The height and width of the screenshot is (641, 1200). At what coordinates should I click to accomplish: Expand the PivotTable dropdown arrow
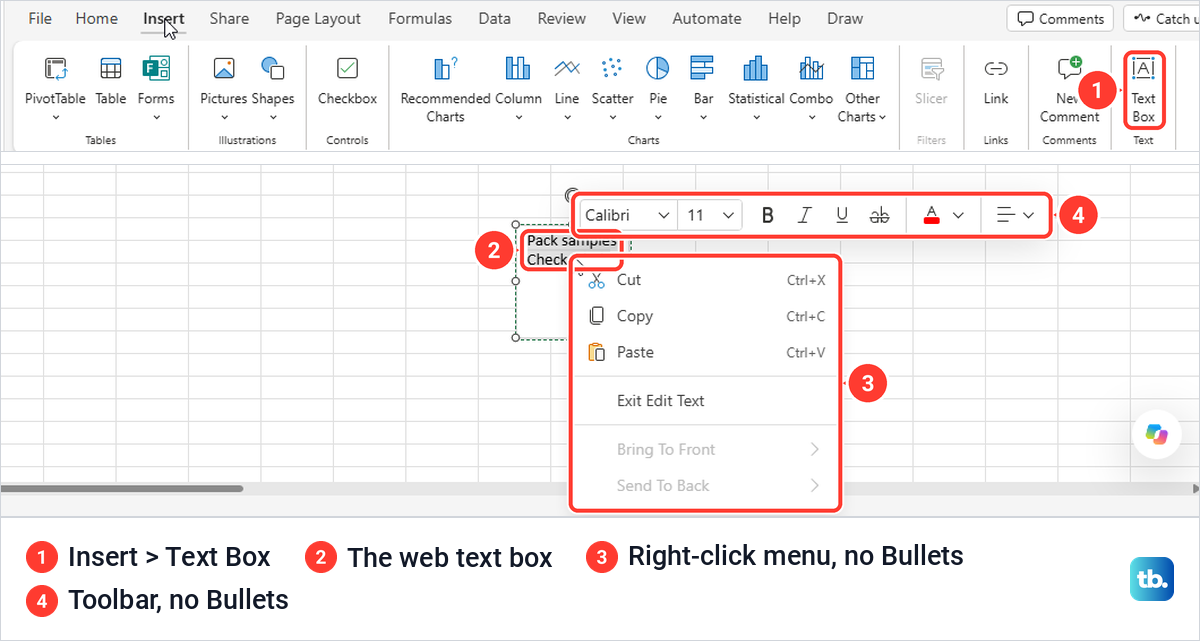coord(55,117)
